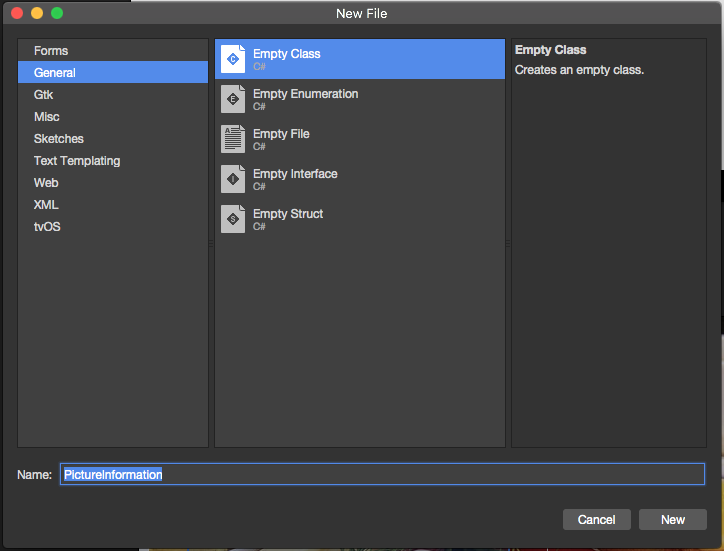Select the Empty Interface template label
This screenshot has width=724, height=551.
click(x=295, y=174)
